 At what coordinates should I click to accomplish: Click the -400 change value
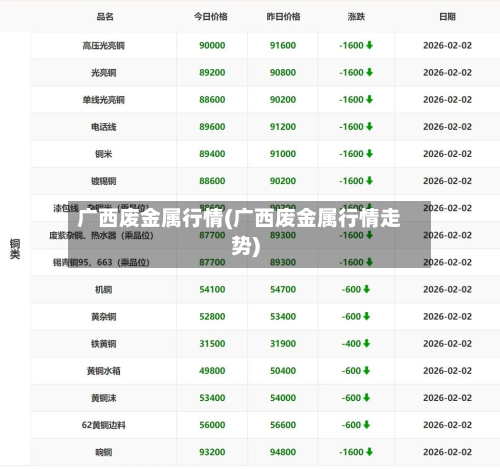coord(351,344)
